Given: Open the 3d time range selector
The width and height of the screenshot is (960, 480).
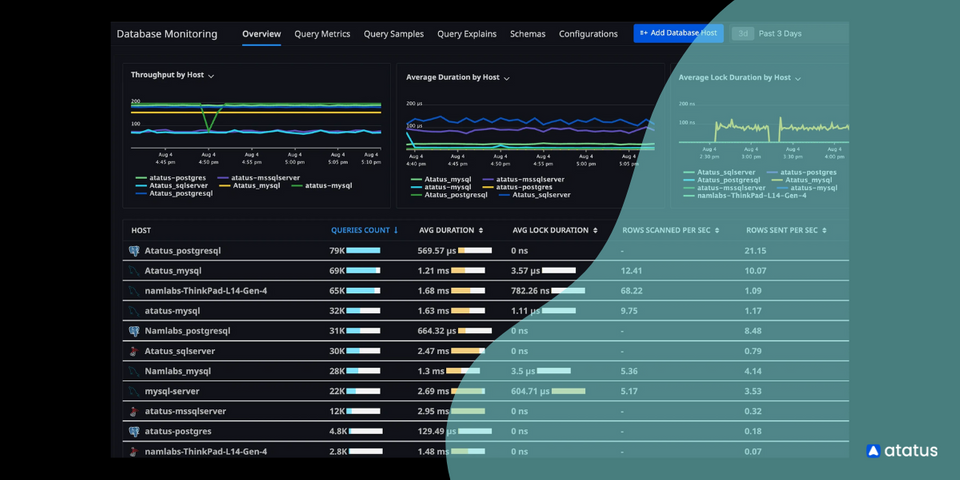Looking at the screenshot, I should (x=743, y=34).
